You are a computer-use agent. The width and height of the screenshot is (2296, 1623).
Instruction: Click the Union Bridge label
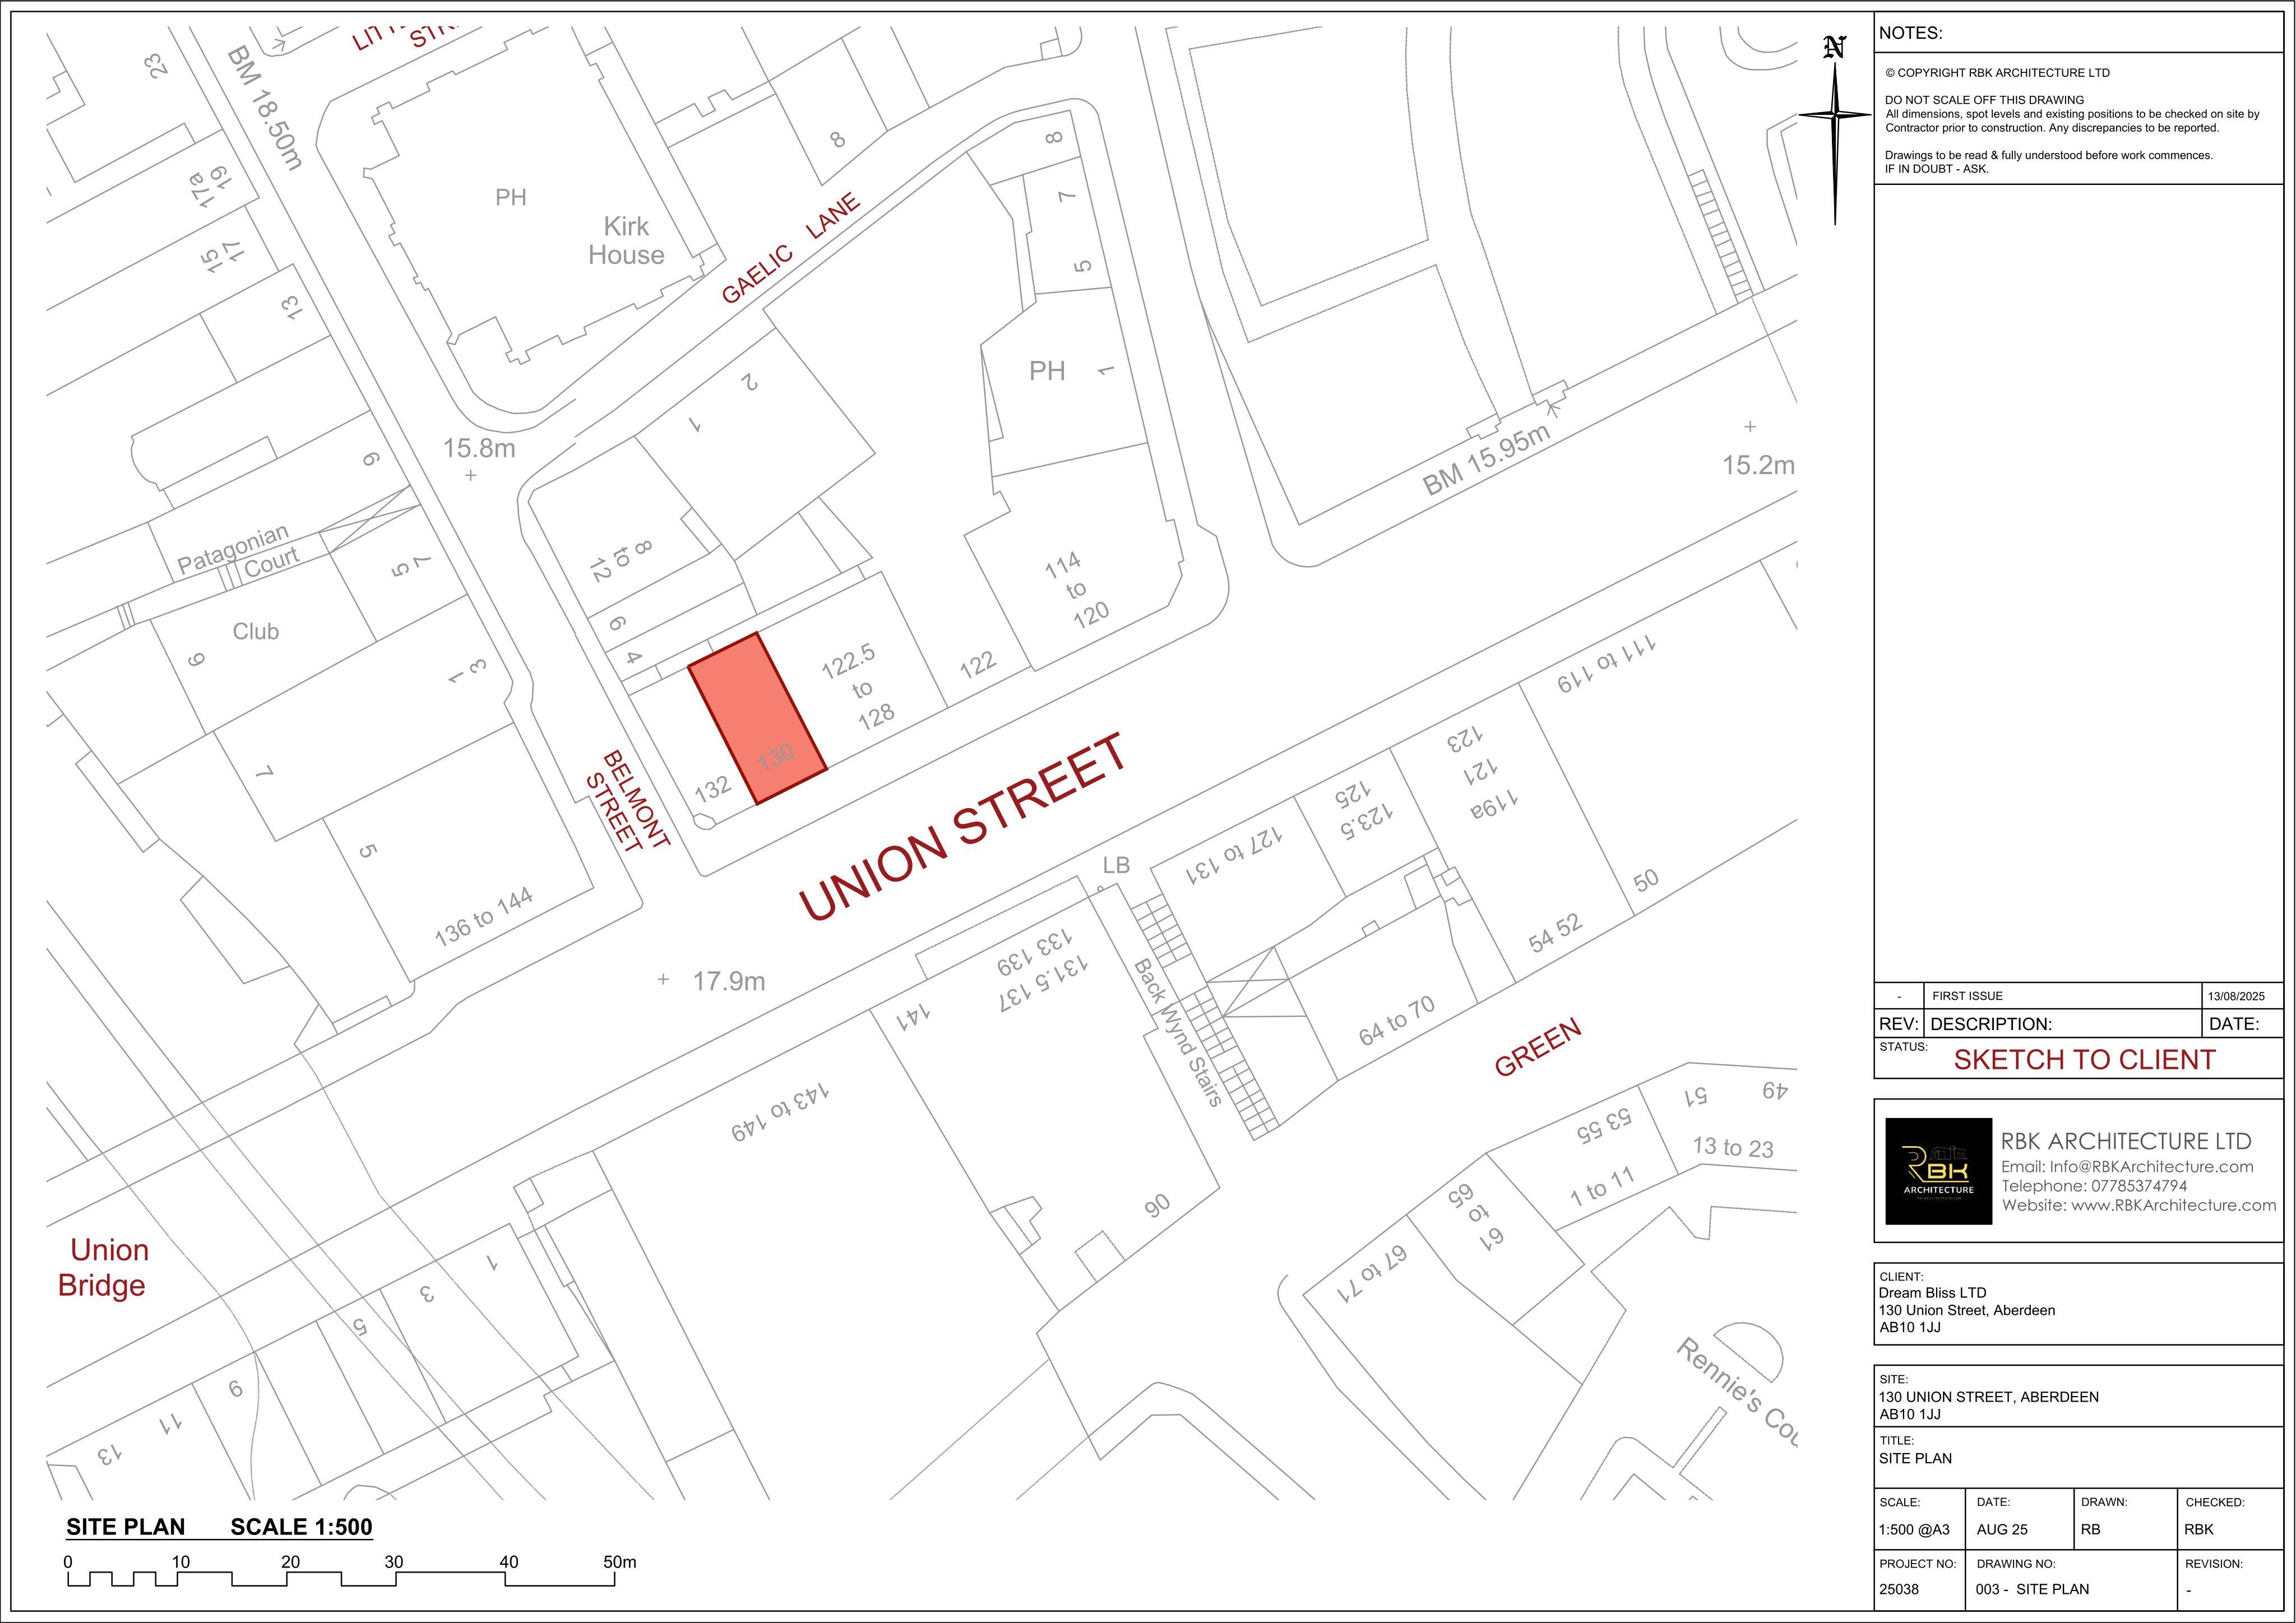[103, 1267]
